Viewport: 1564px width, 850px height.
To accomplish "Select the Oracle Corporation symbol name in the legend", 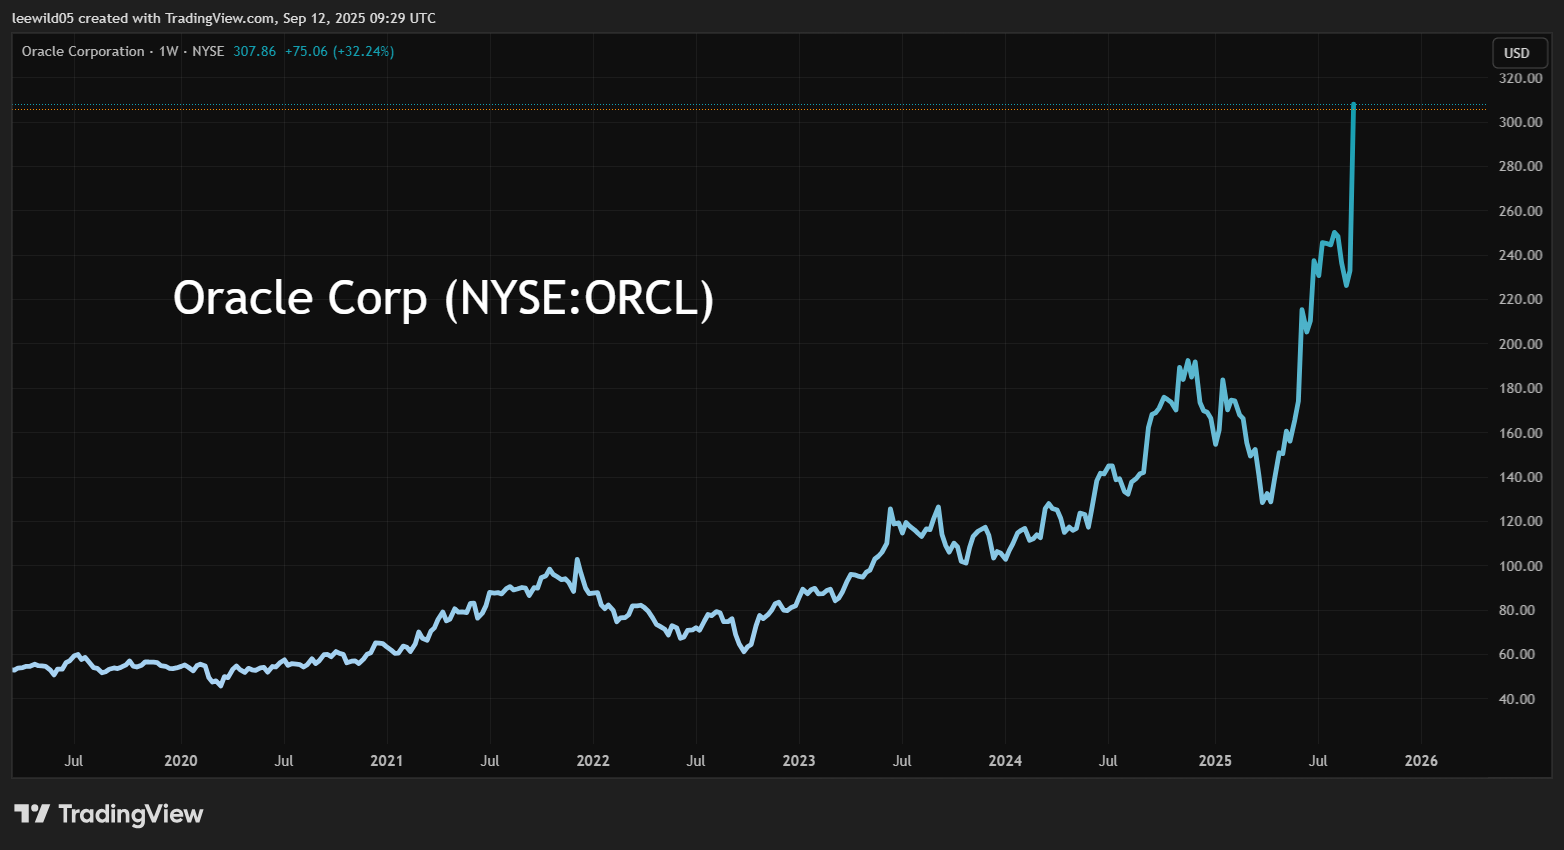I will pos(83,51).
